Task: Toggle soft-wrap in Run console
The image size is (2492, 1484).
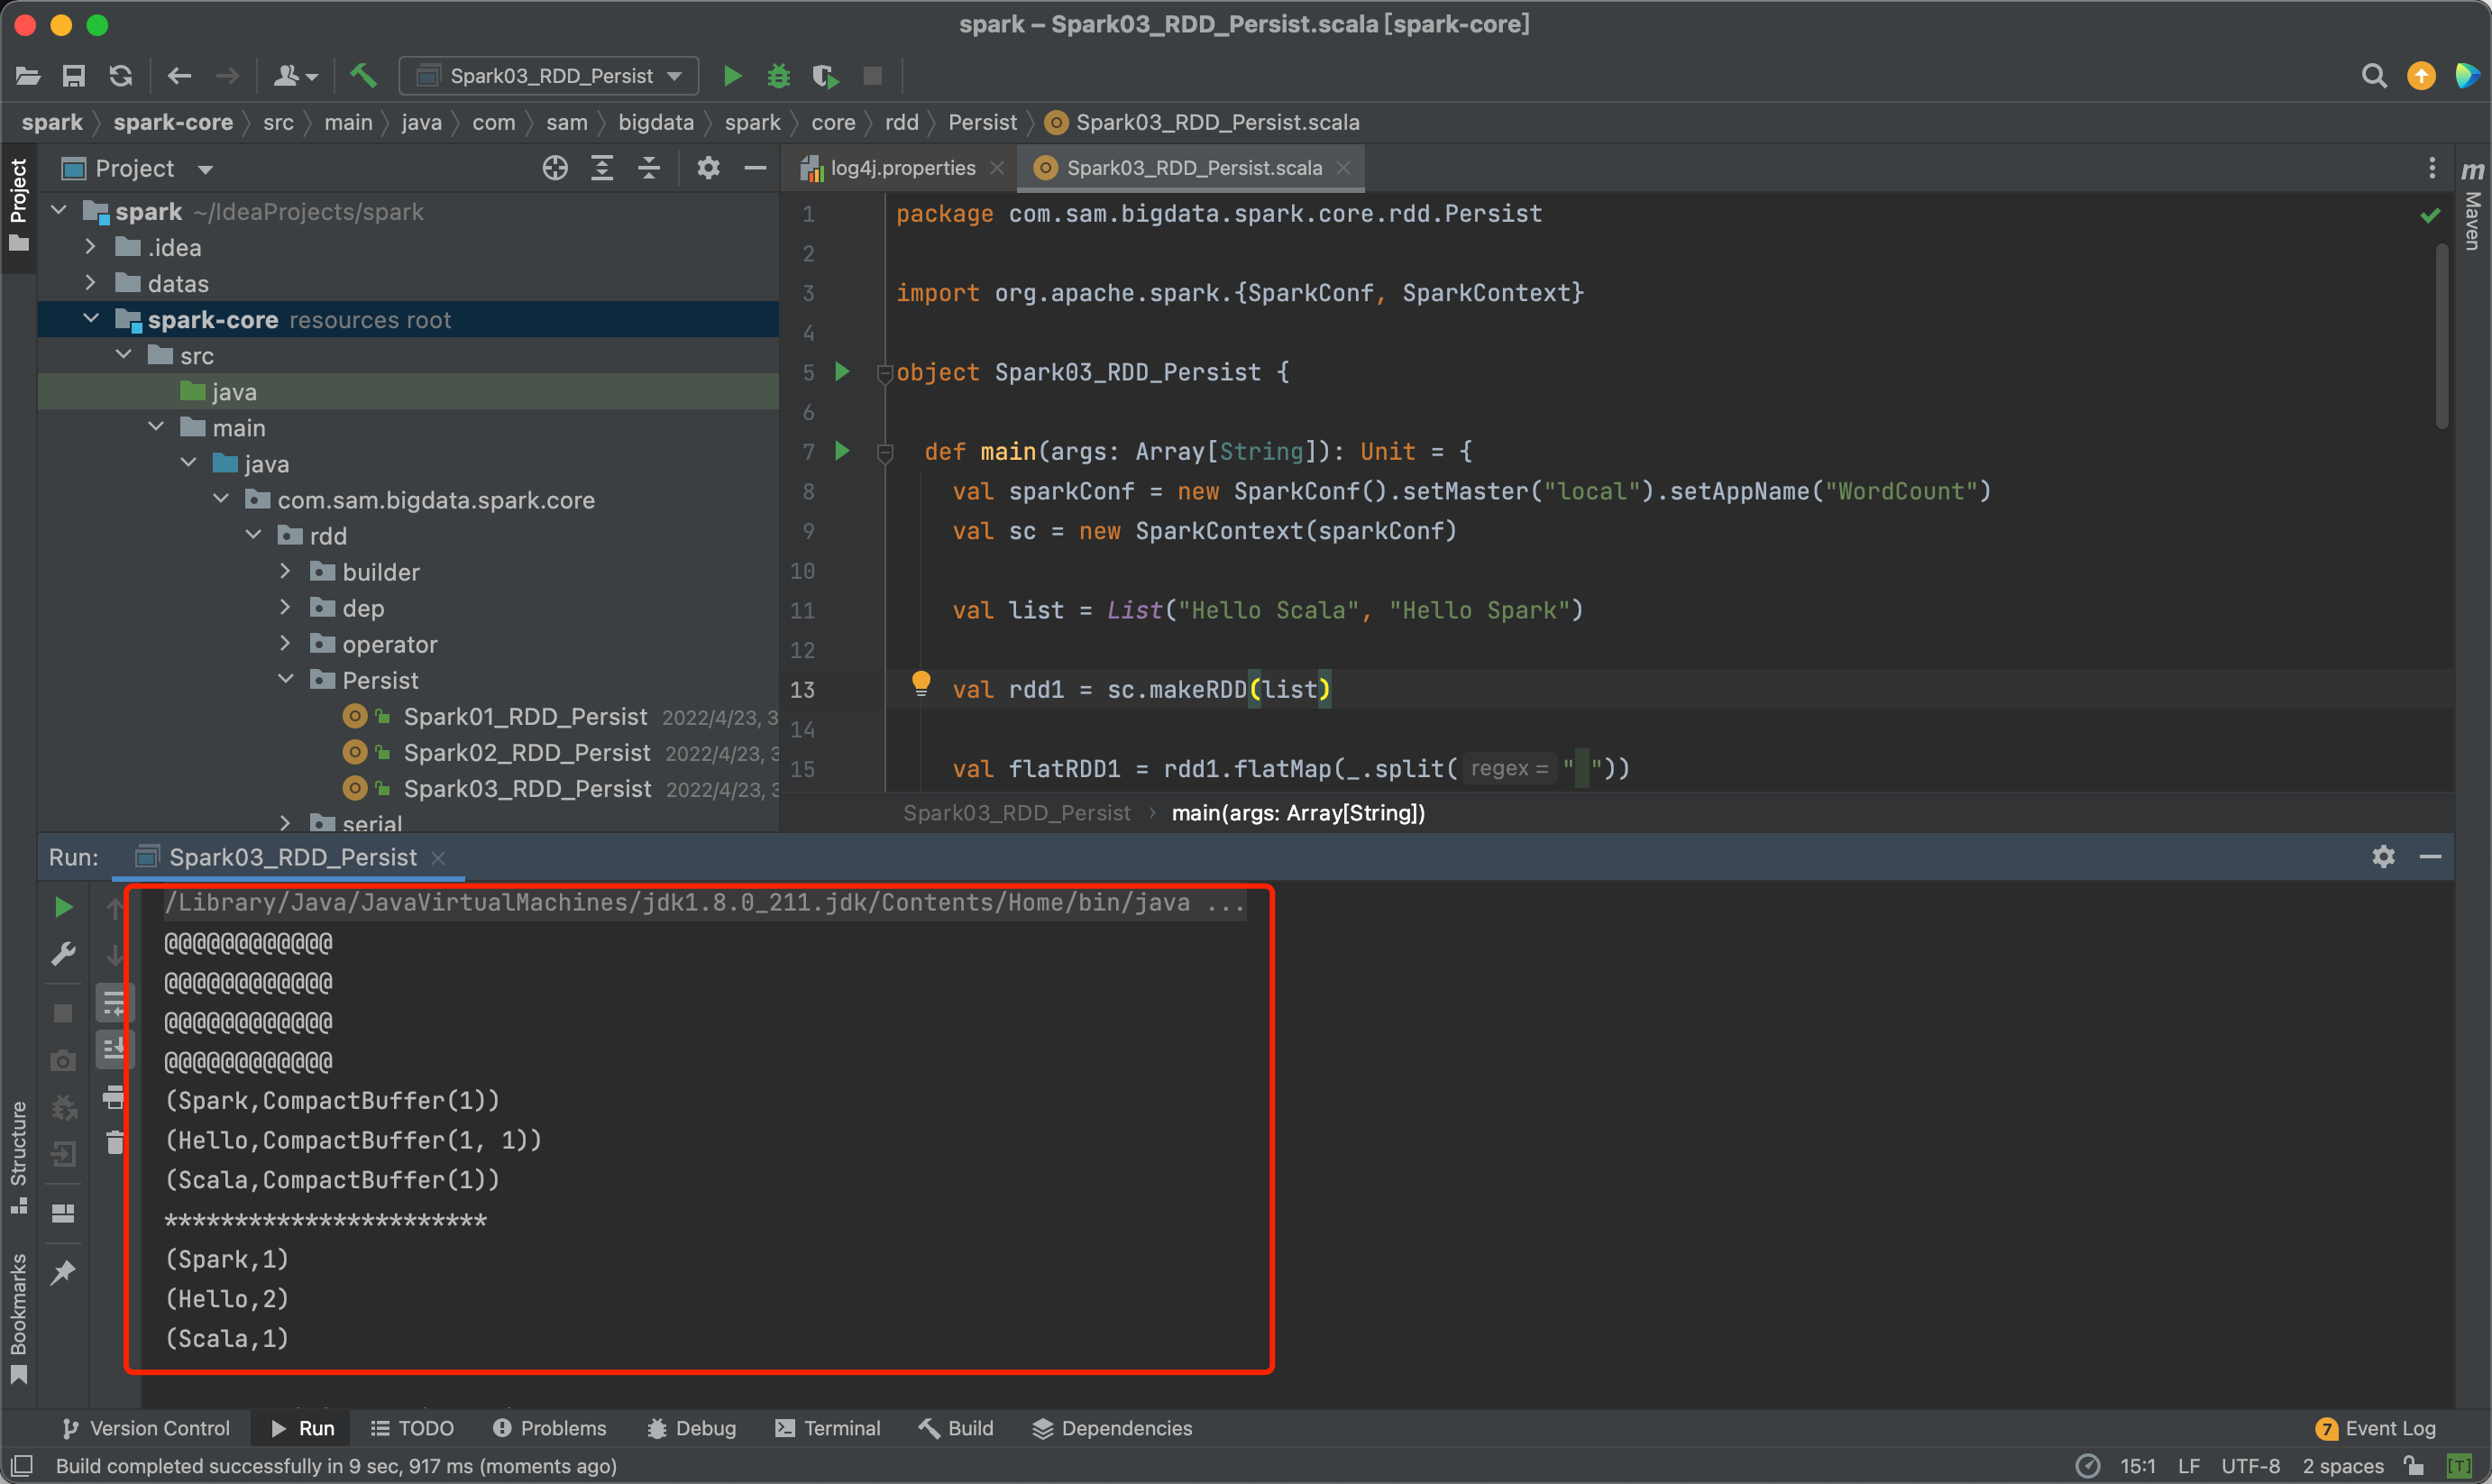Action: [114, 1003]
